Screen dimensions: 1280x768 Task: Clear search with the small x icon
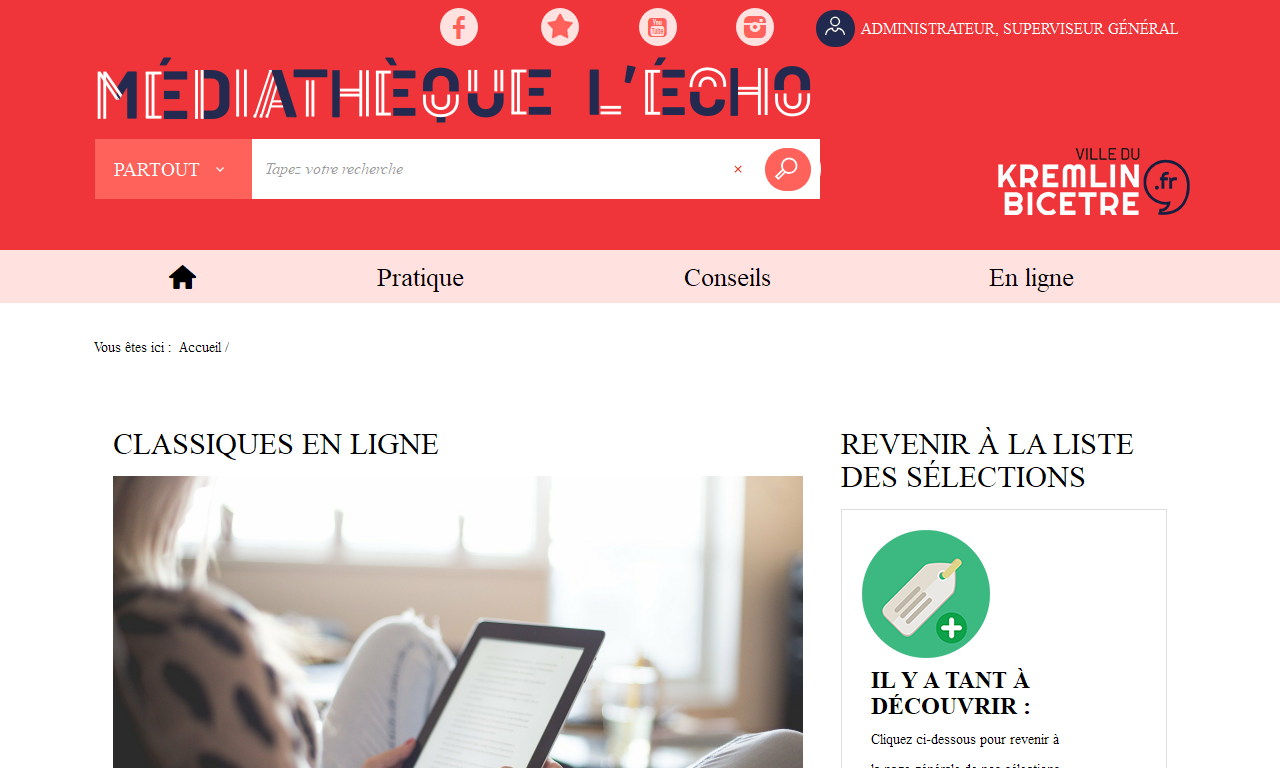click(738, 169)
